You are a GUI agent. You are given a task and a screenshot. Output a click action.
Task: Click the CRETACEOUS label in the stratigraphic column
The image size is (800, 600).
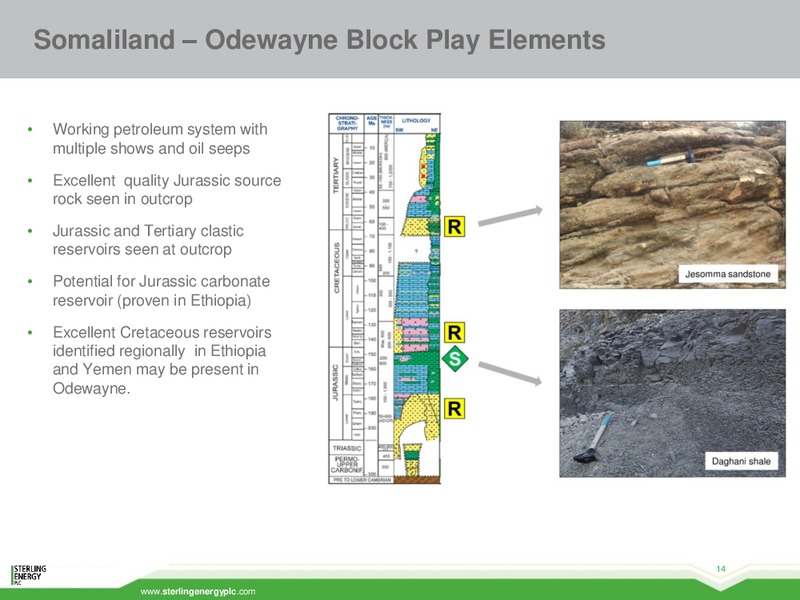(x=336, y=268)
